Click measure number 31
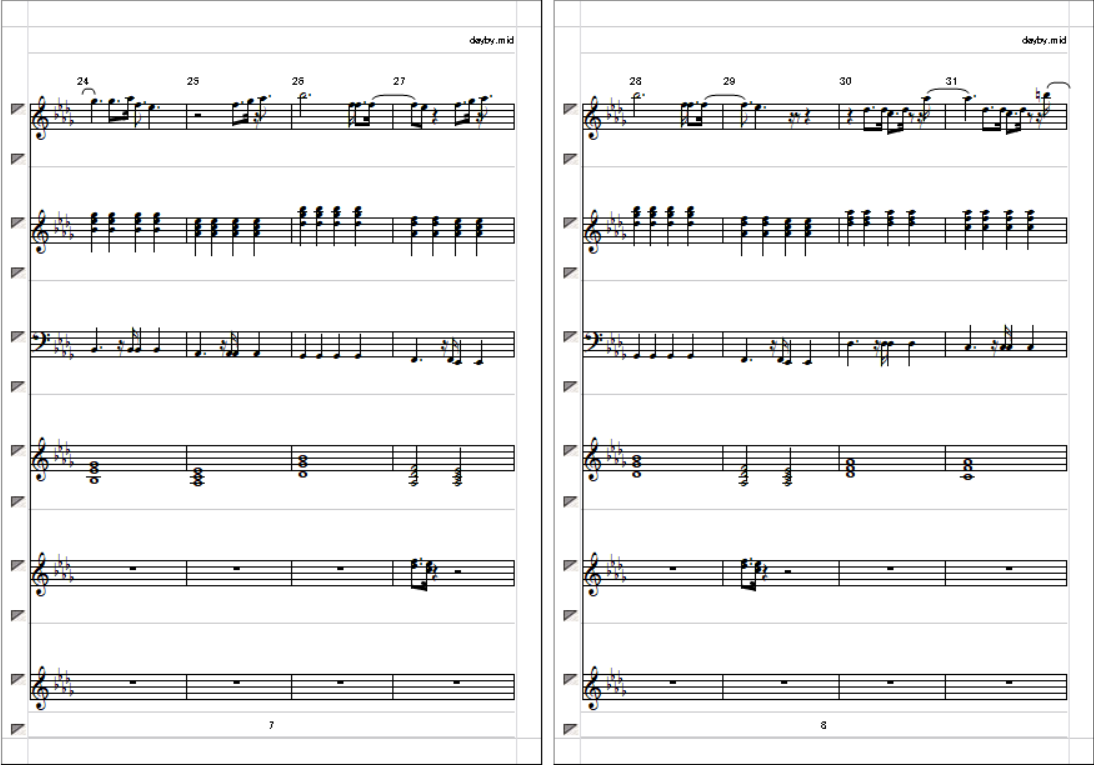The image size is (1094, 765). 952,81
